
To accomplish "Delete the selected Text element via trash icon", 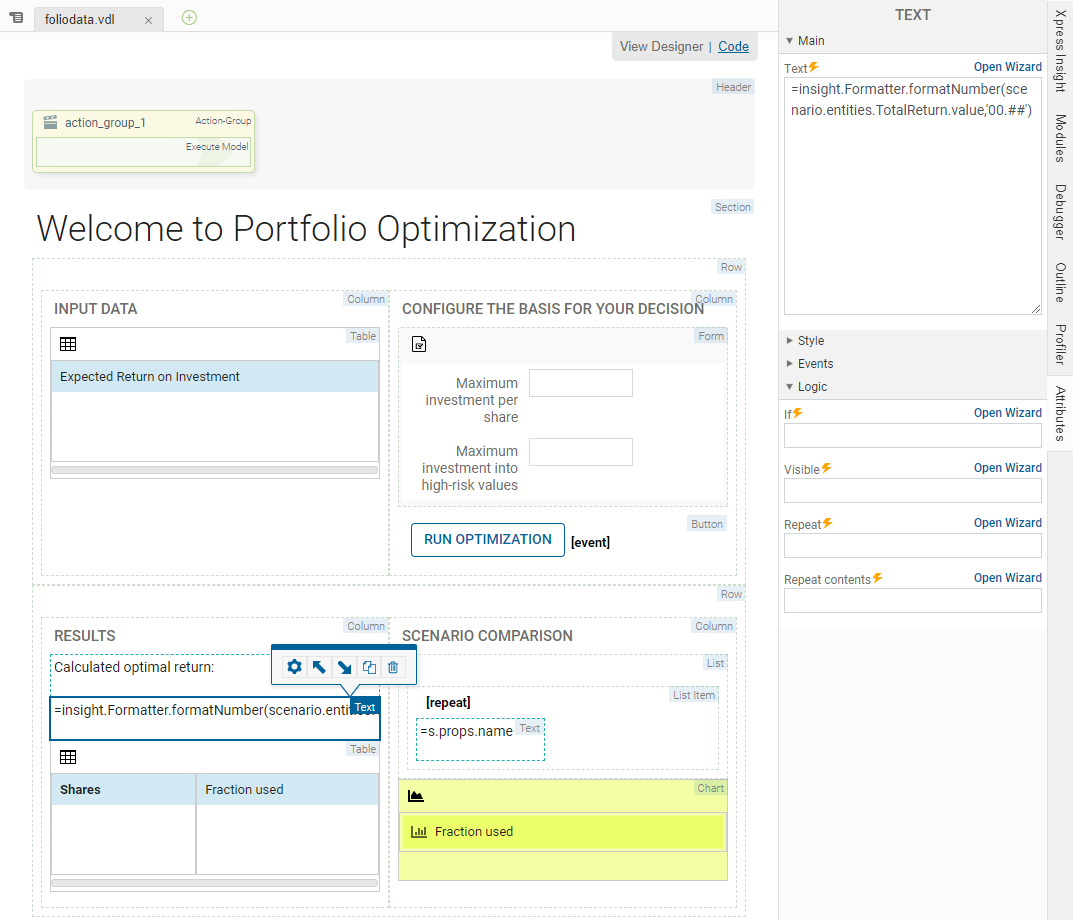I will click(x=393, y=667).
